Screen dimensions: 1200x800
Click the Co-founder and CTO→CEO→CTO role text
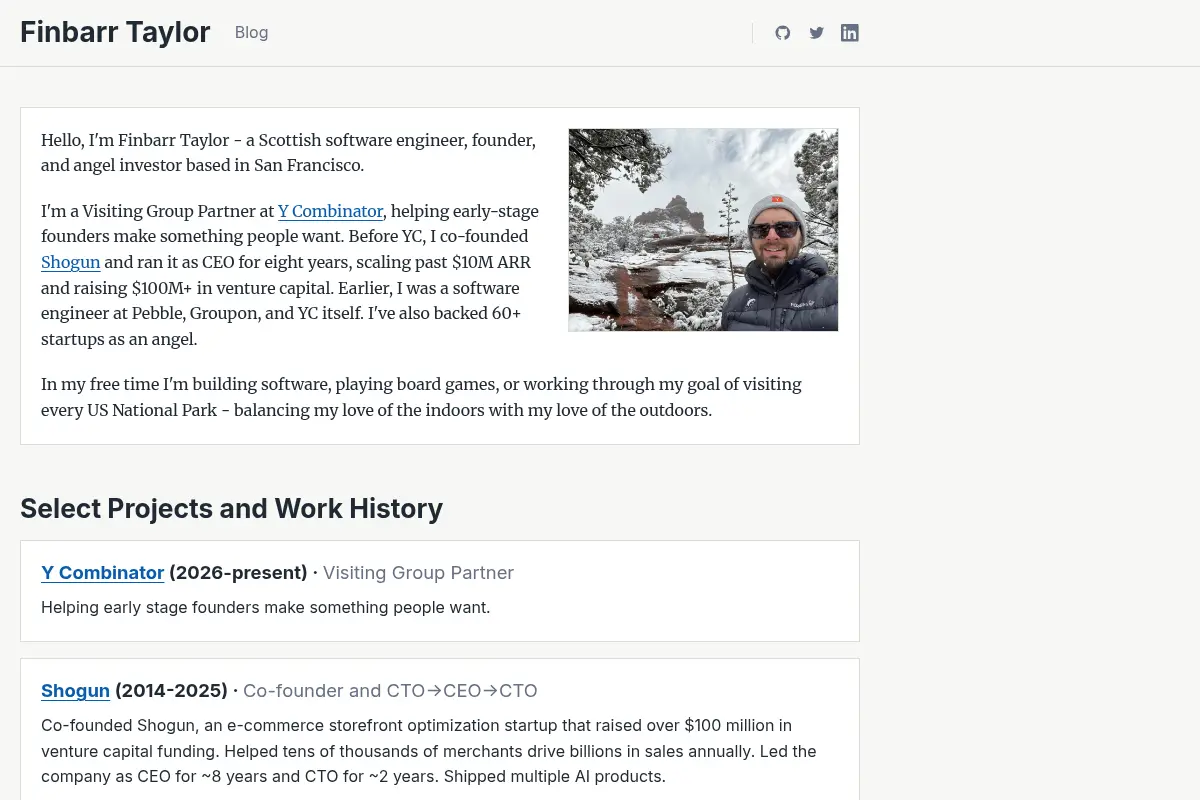[390, 691]
